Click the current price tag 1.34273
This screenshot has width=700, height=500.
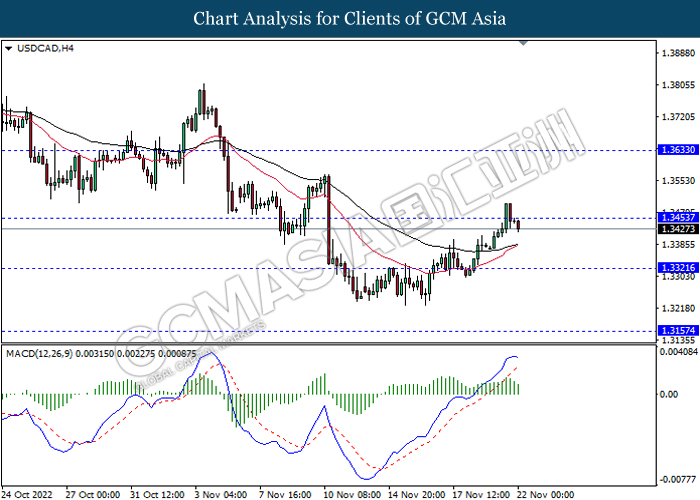(678, 229)
